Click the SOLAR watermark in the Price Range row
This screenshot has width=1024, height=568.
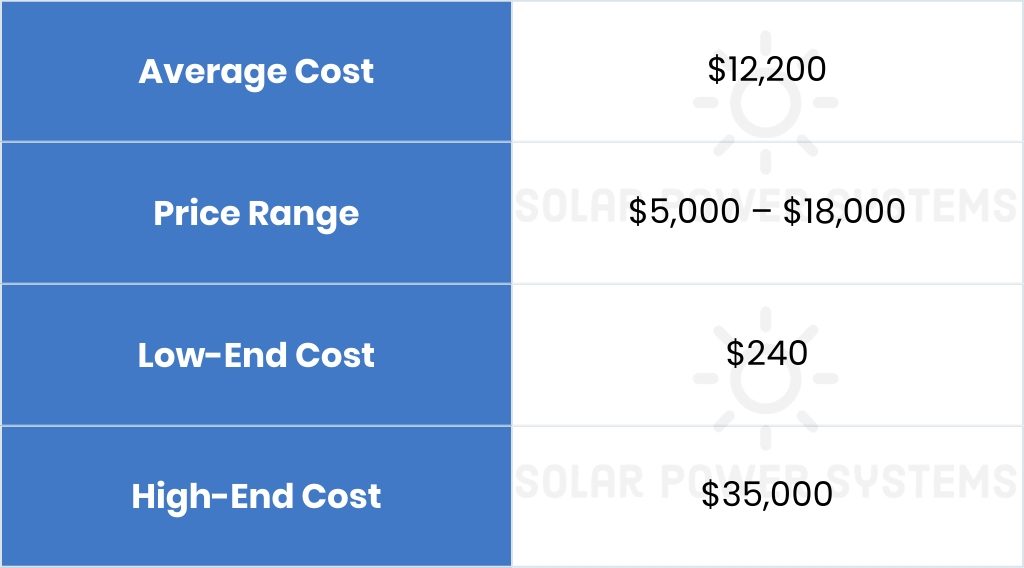570,206
